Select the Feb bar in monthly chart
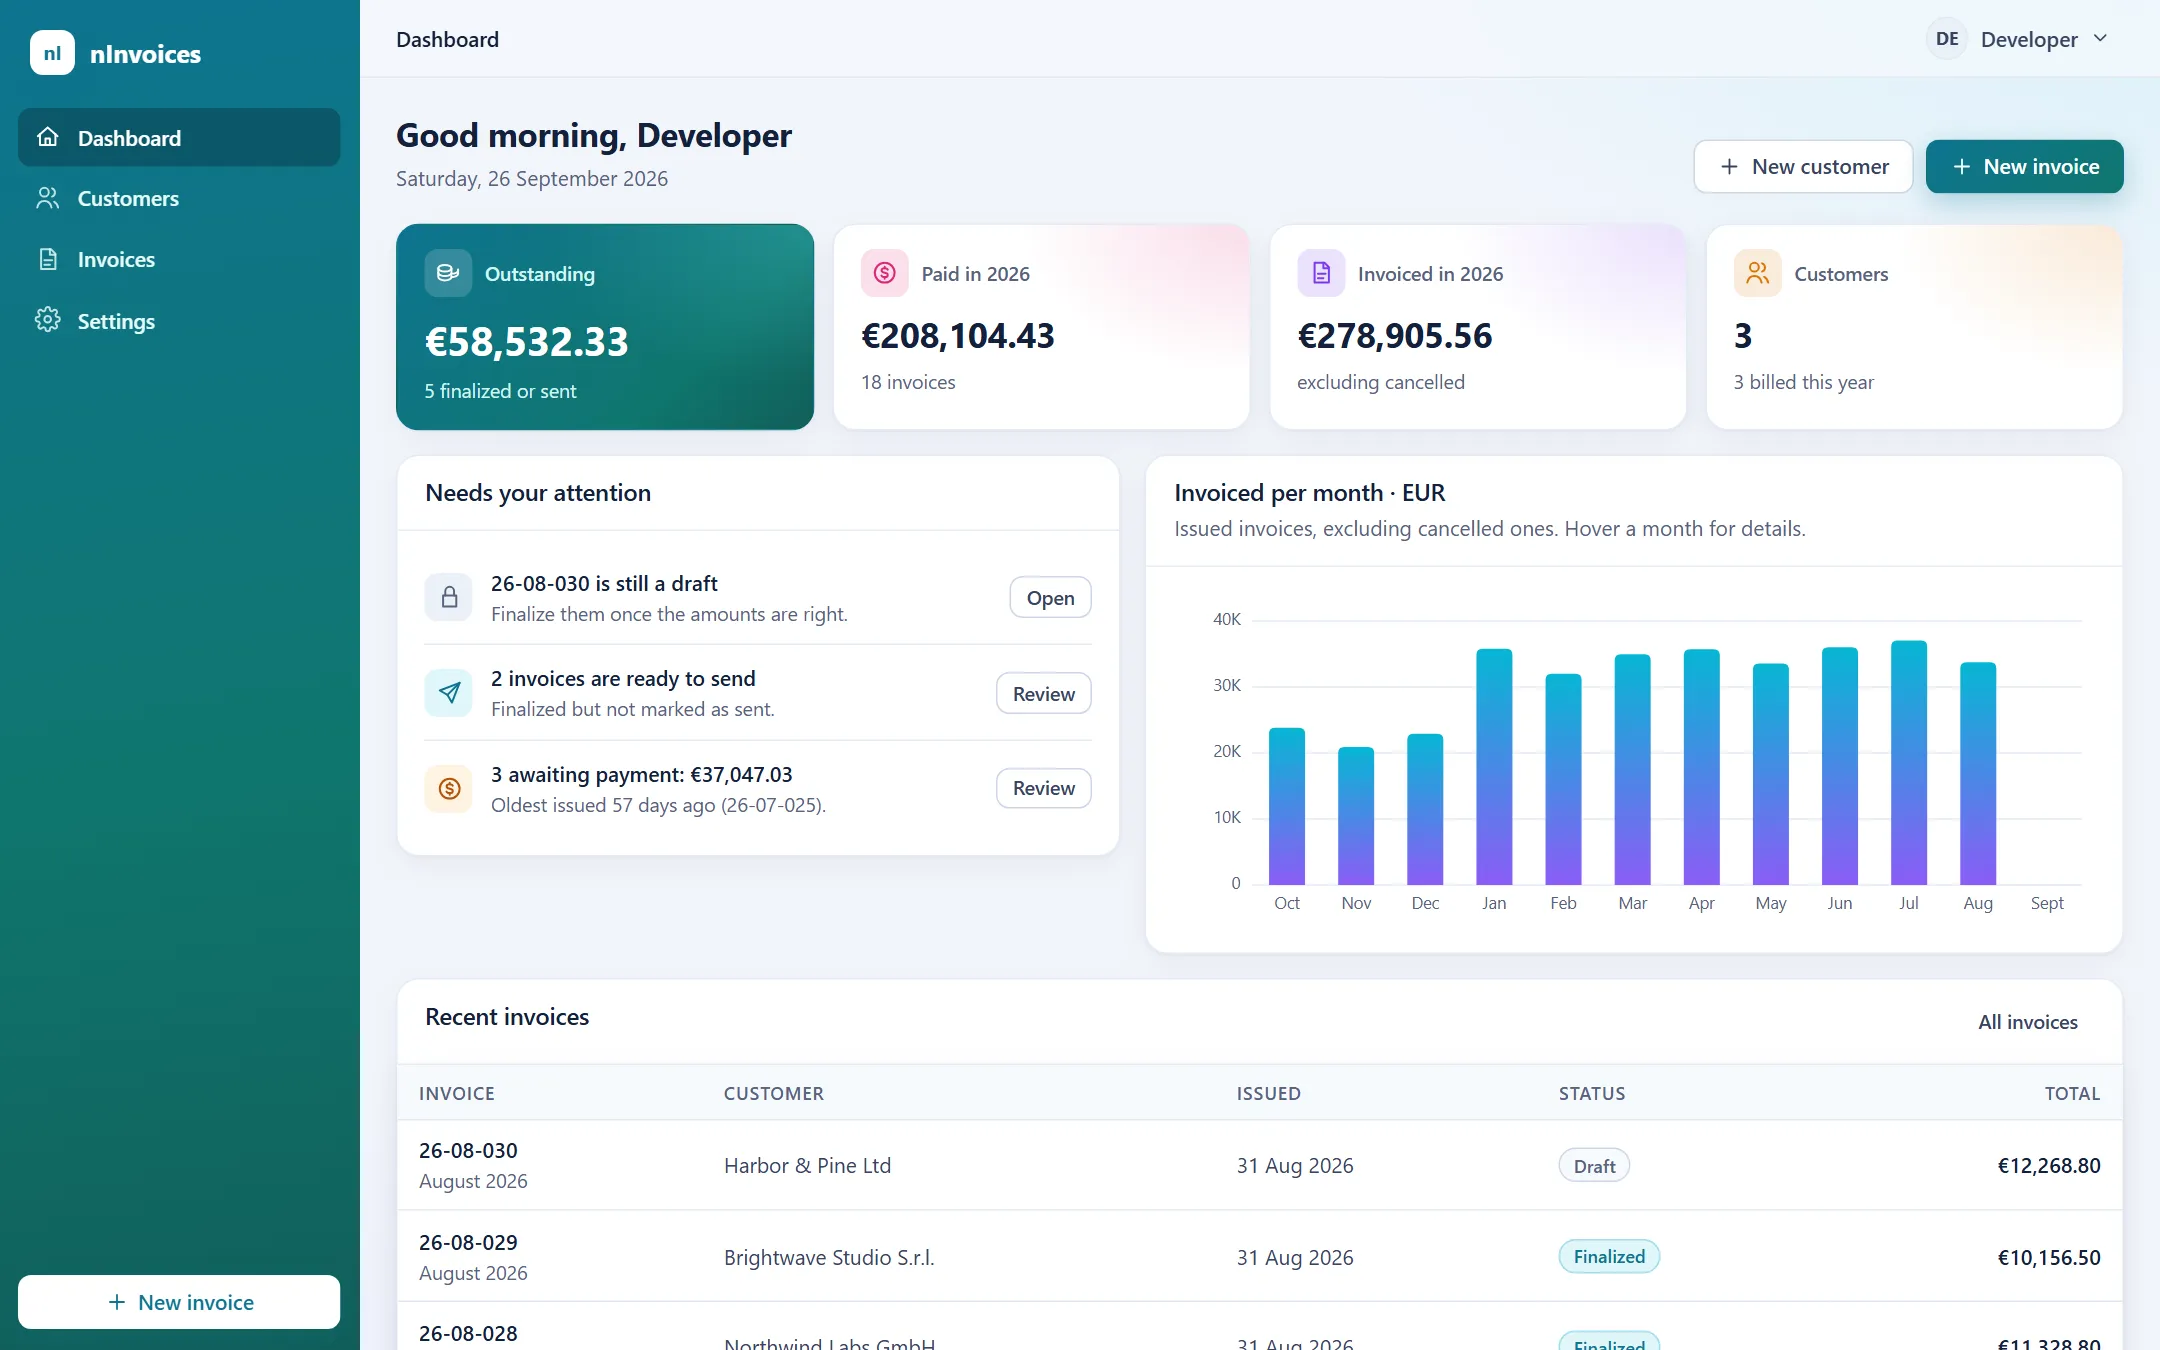Image resolution: width=2160 pixels, height=1350 pixels. (x=1563, y=779)
